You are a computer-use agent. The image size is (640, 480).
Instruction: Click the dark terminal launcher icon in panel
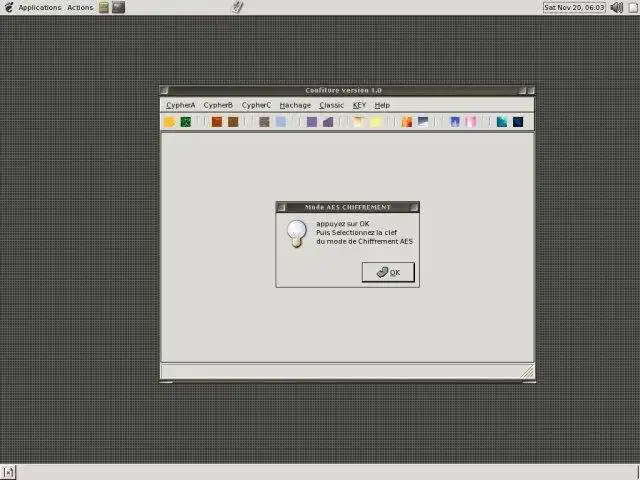[x=118, y=7]
